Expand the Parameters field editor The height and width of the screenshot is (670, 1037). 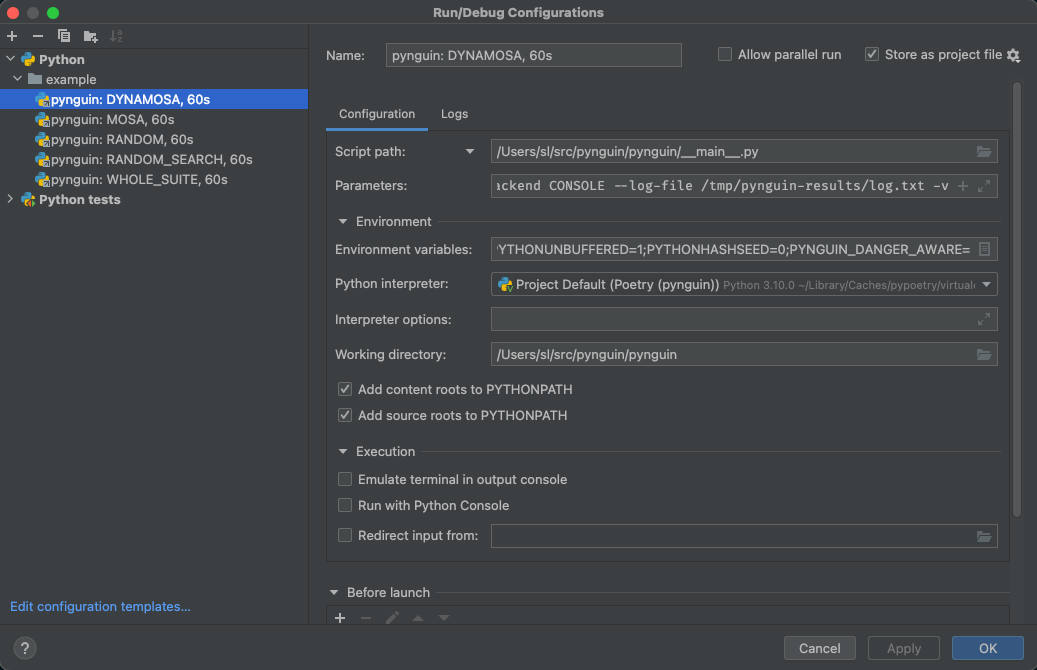point(984,186)
